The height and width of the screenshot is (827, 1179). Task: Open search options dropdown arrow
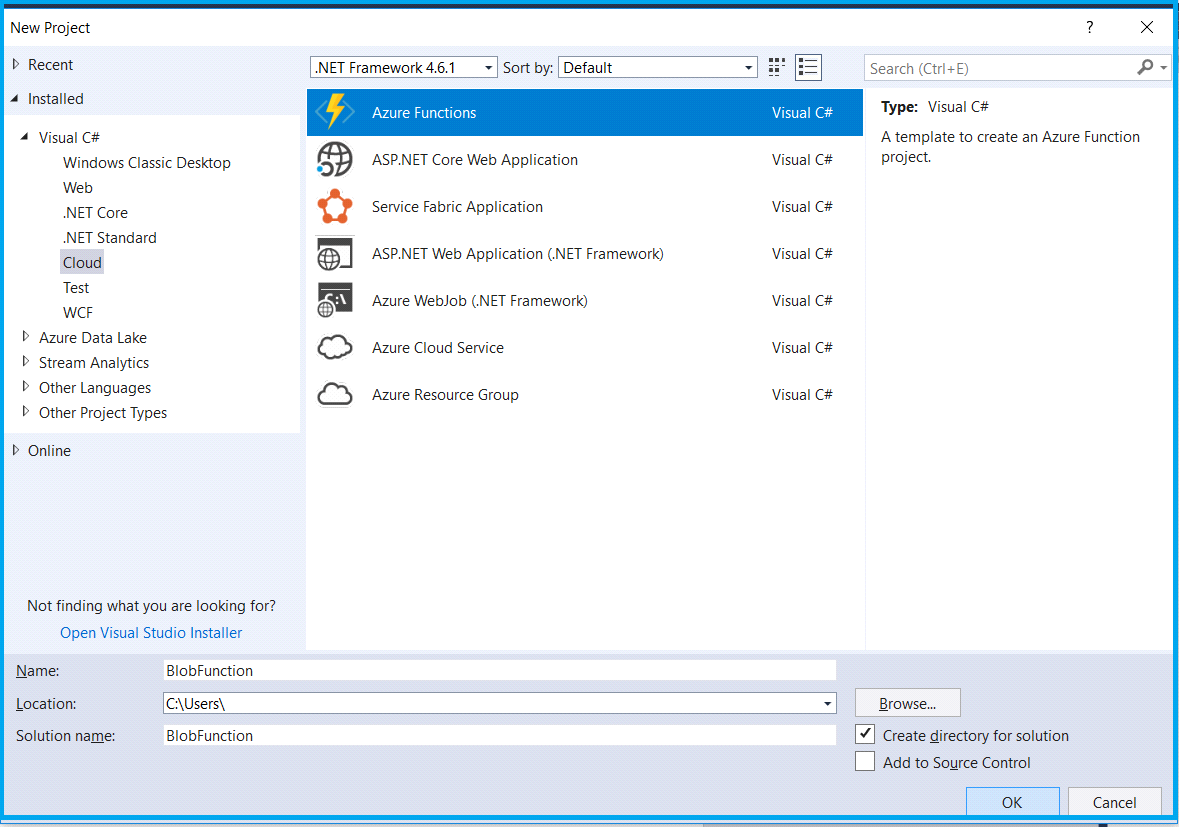1163,68
